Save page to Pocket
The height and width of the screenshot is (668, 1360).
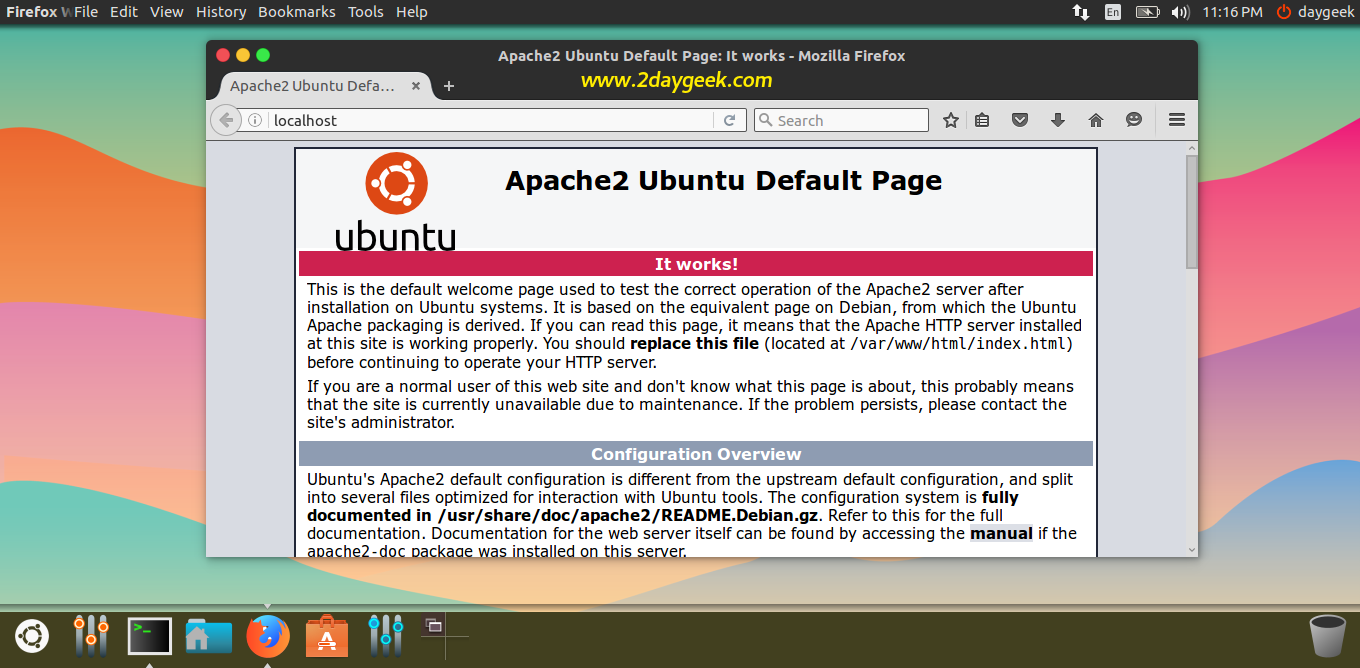[x=1020, y=120]
